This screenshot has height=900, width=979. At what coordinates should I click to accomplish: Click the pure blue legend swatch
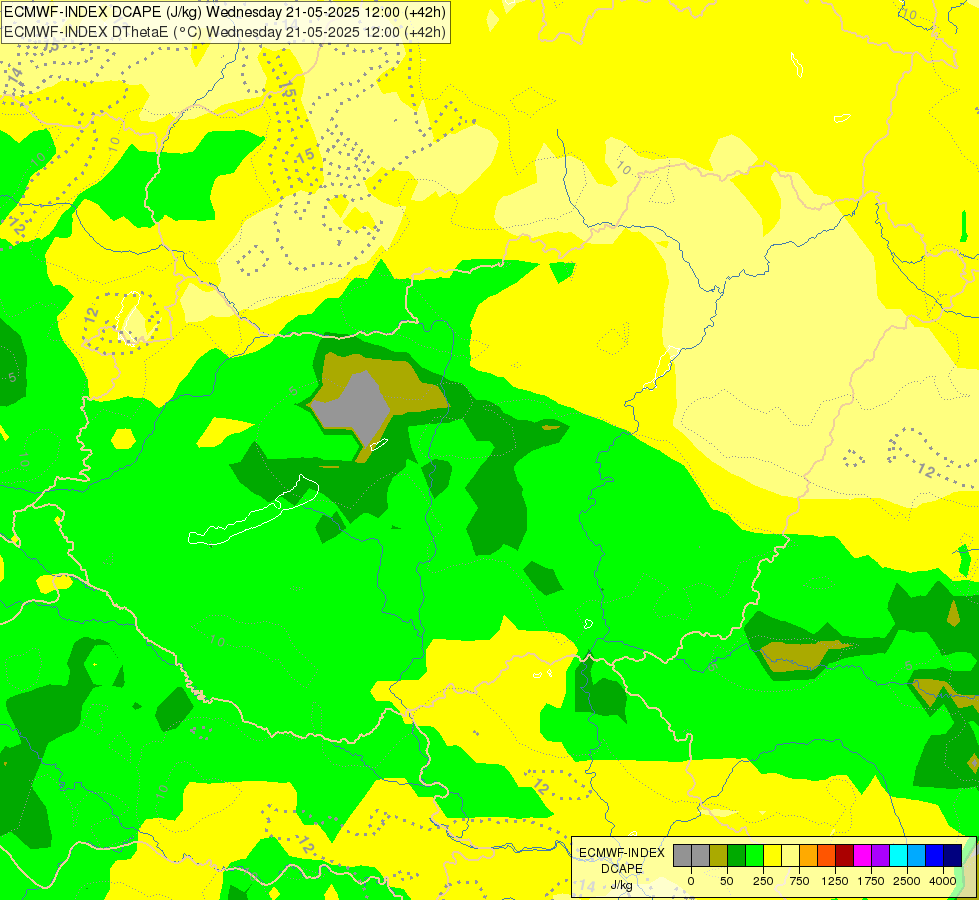coord(935,855)
